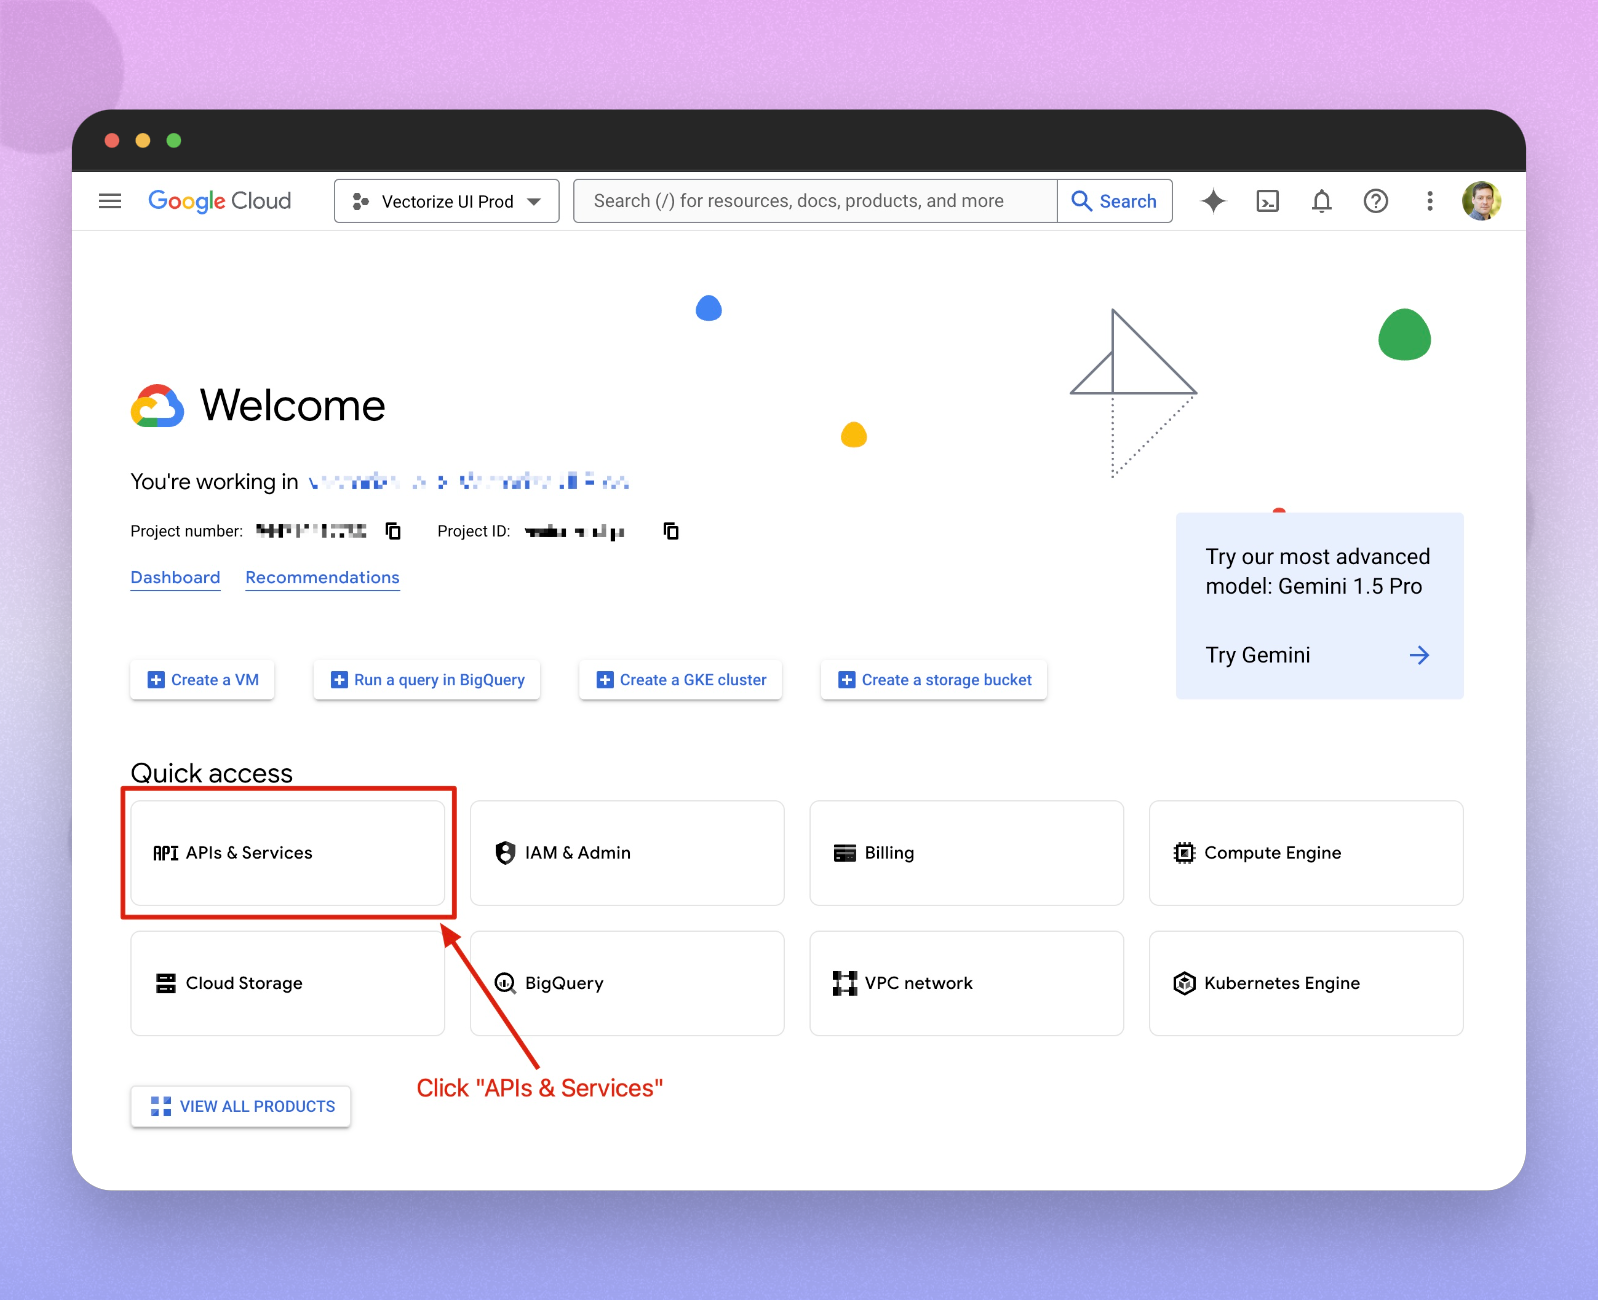Viewport: 1598px width, 1300px height.
Task: Open the Kubernetes Engine card
Action: [1306, 983]
